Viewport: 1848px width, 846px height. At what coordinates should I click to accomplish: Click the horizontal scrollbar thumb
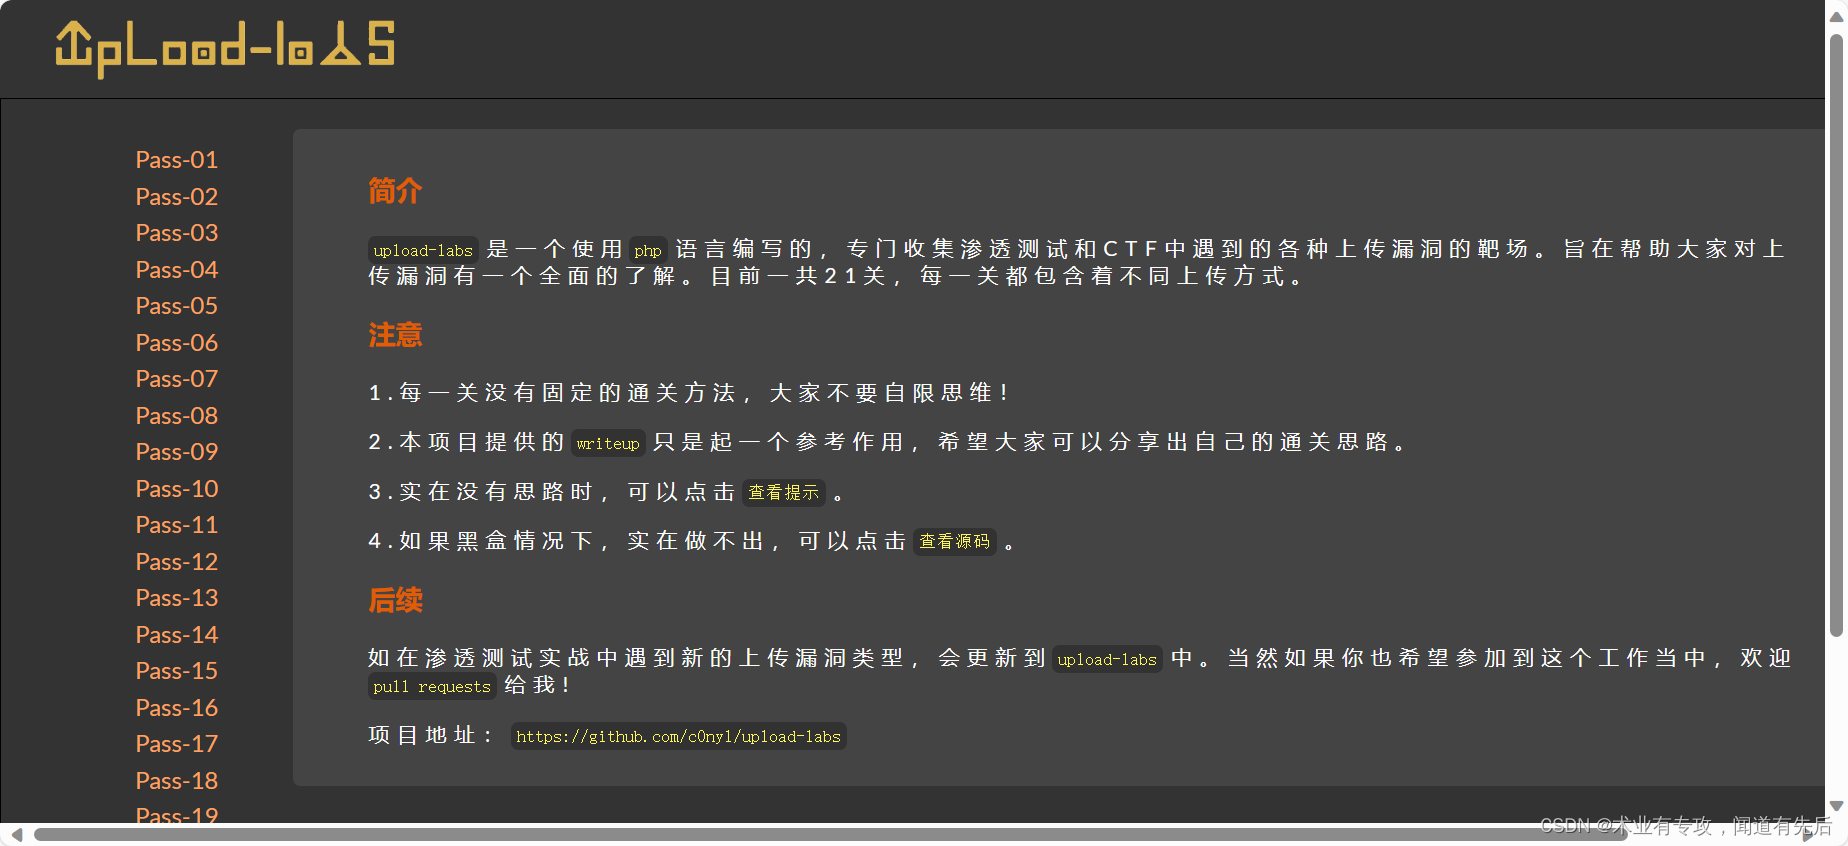(x=832, y=834)
